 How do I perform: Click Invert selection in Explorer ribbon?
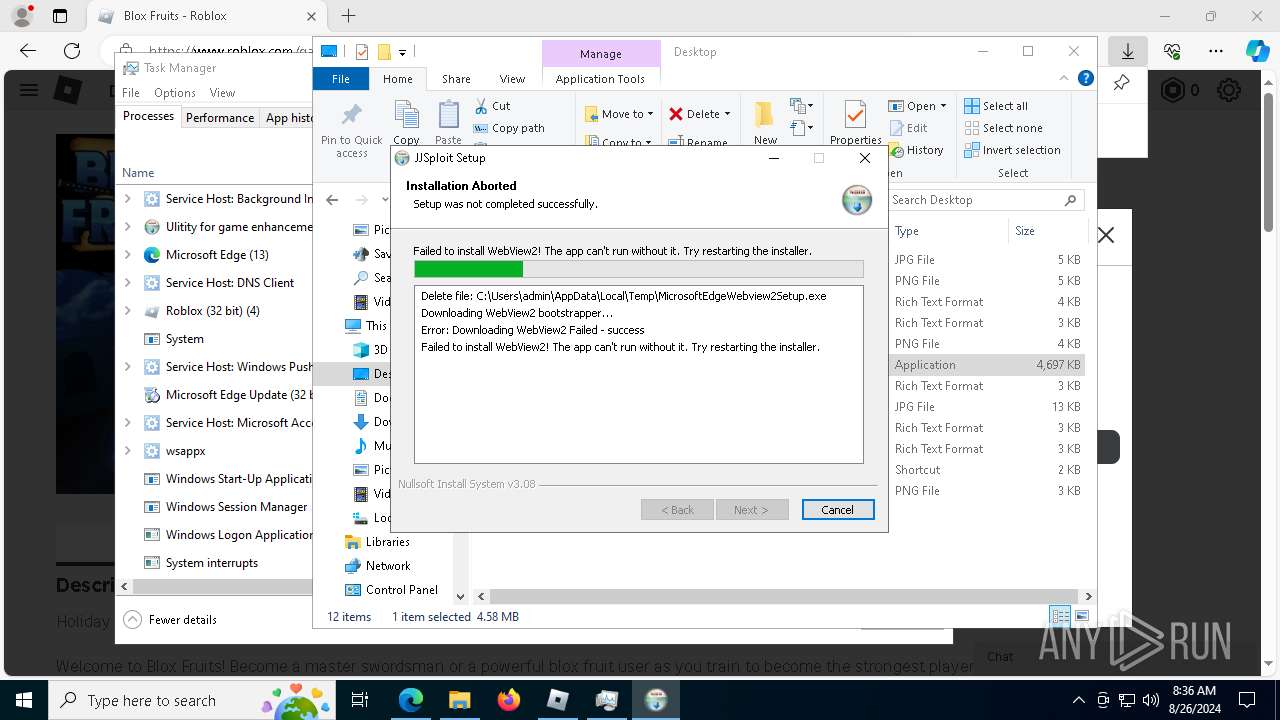click(1012, 150)
